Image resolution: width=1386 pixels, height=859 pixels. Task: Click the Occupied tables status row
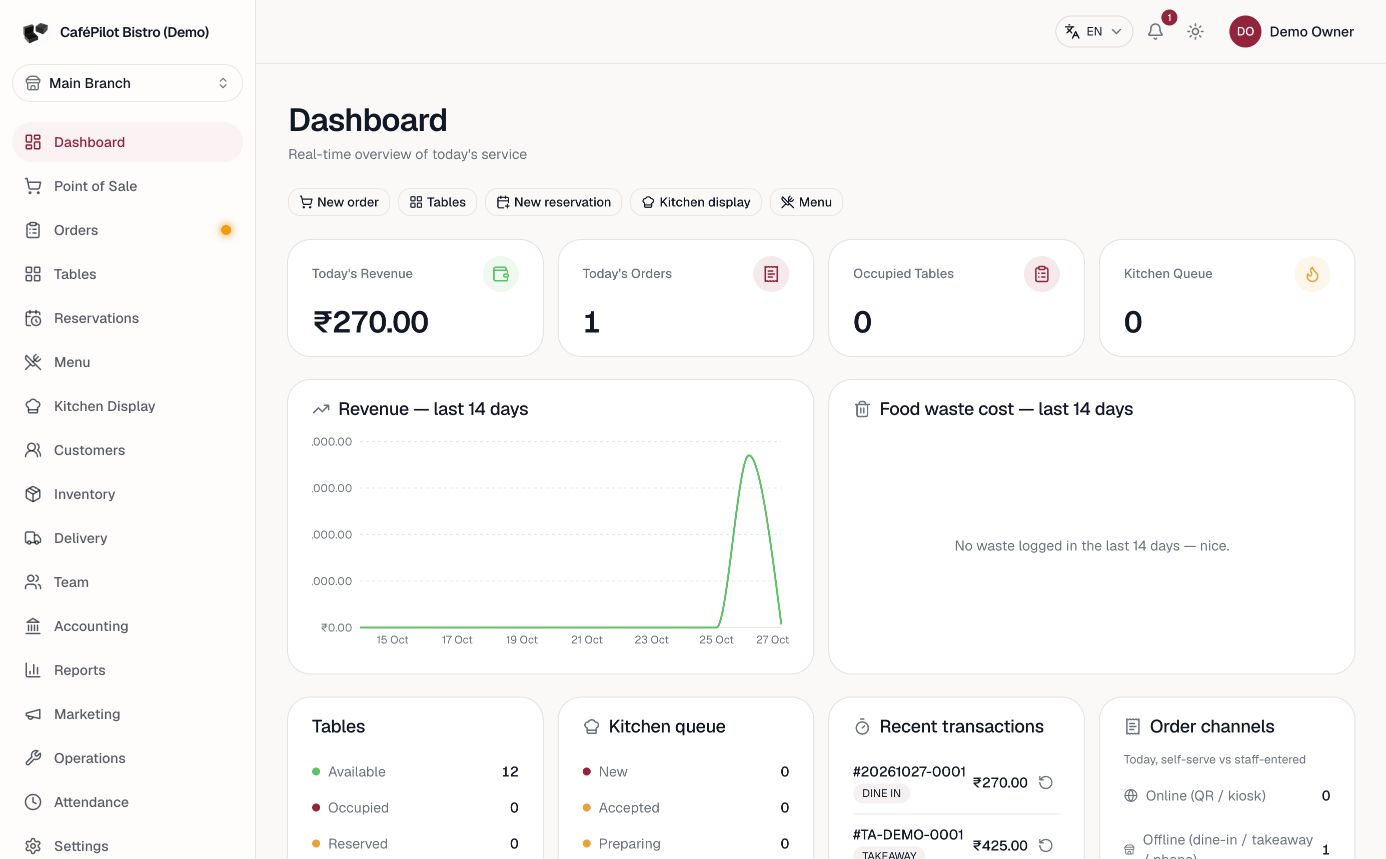click(x=415, y=808)
